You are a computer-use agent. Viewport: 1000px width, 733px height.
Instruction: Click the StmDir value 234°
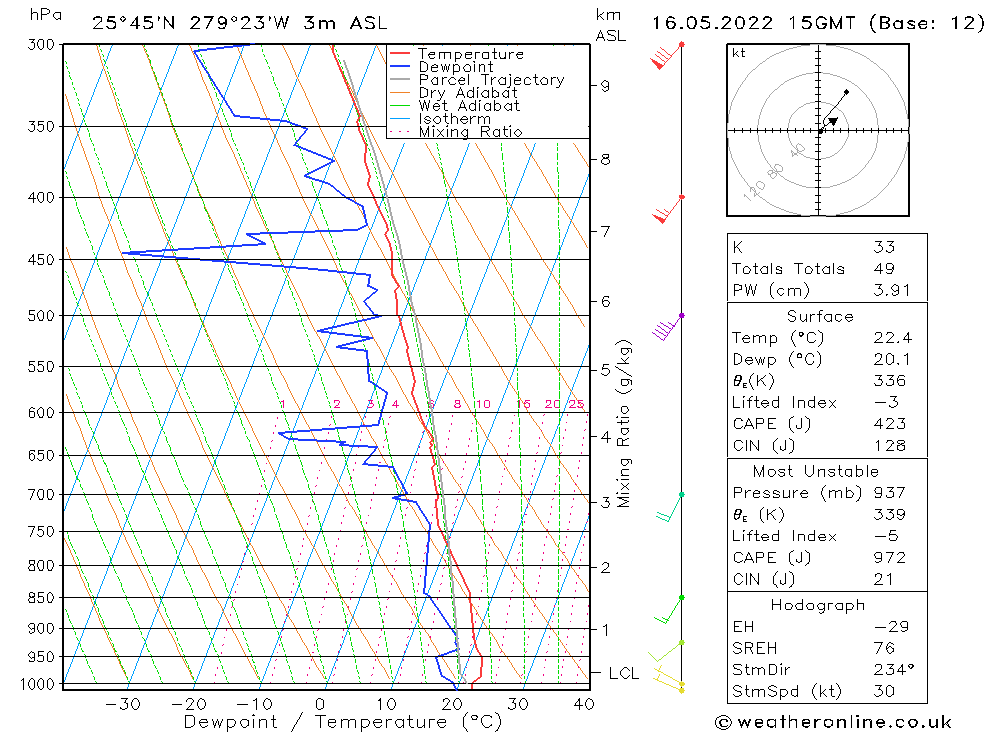(x=894, y=670)
